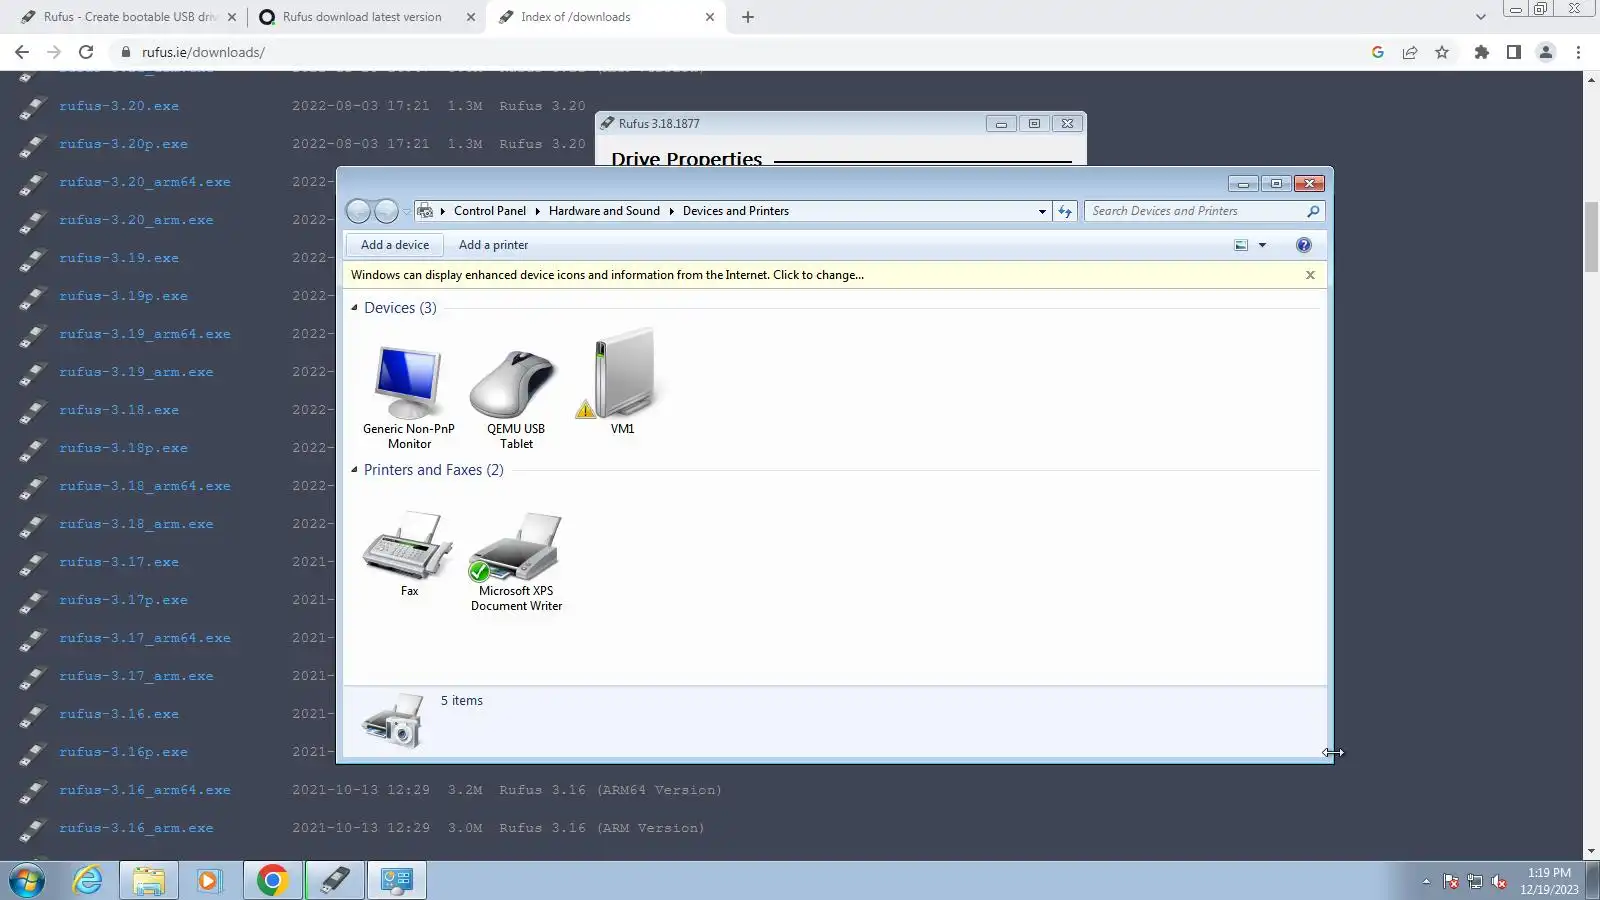Viewport: 1600px width, 900px height.
Task: Open the tab search chevron in Chrome
Action: tap(1481, 17)
